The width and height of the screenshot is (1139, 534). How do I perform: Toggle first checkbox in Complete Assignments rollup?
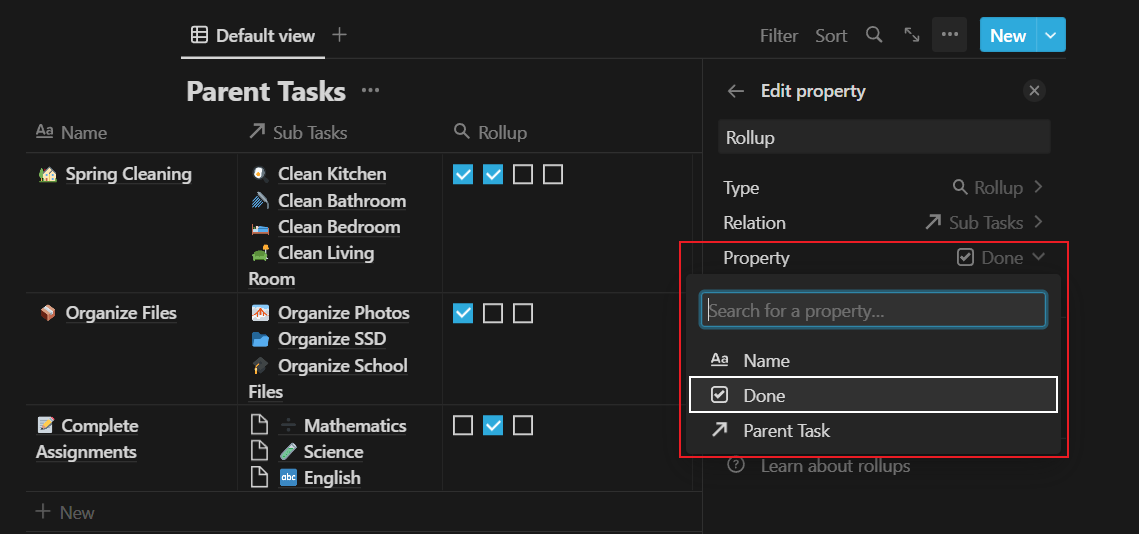(x=463, y=425)
